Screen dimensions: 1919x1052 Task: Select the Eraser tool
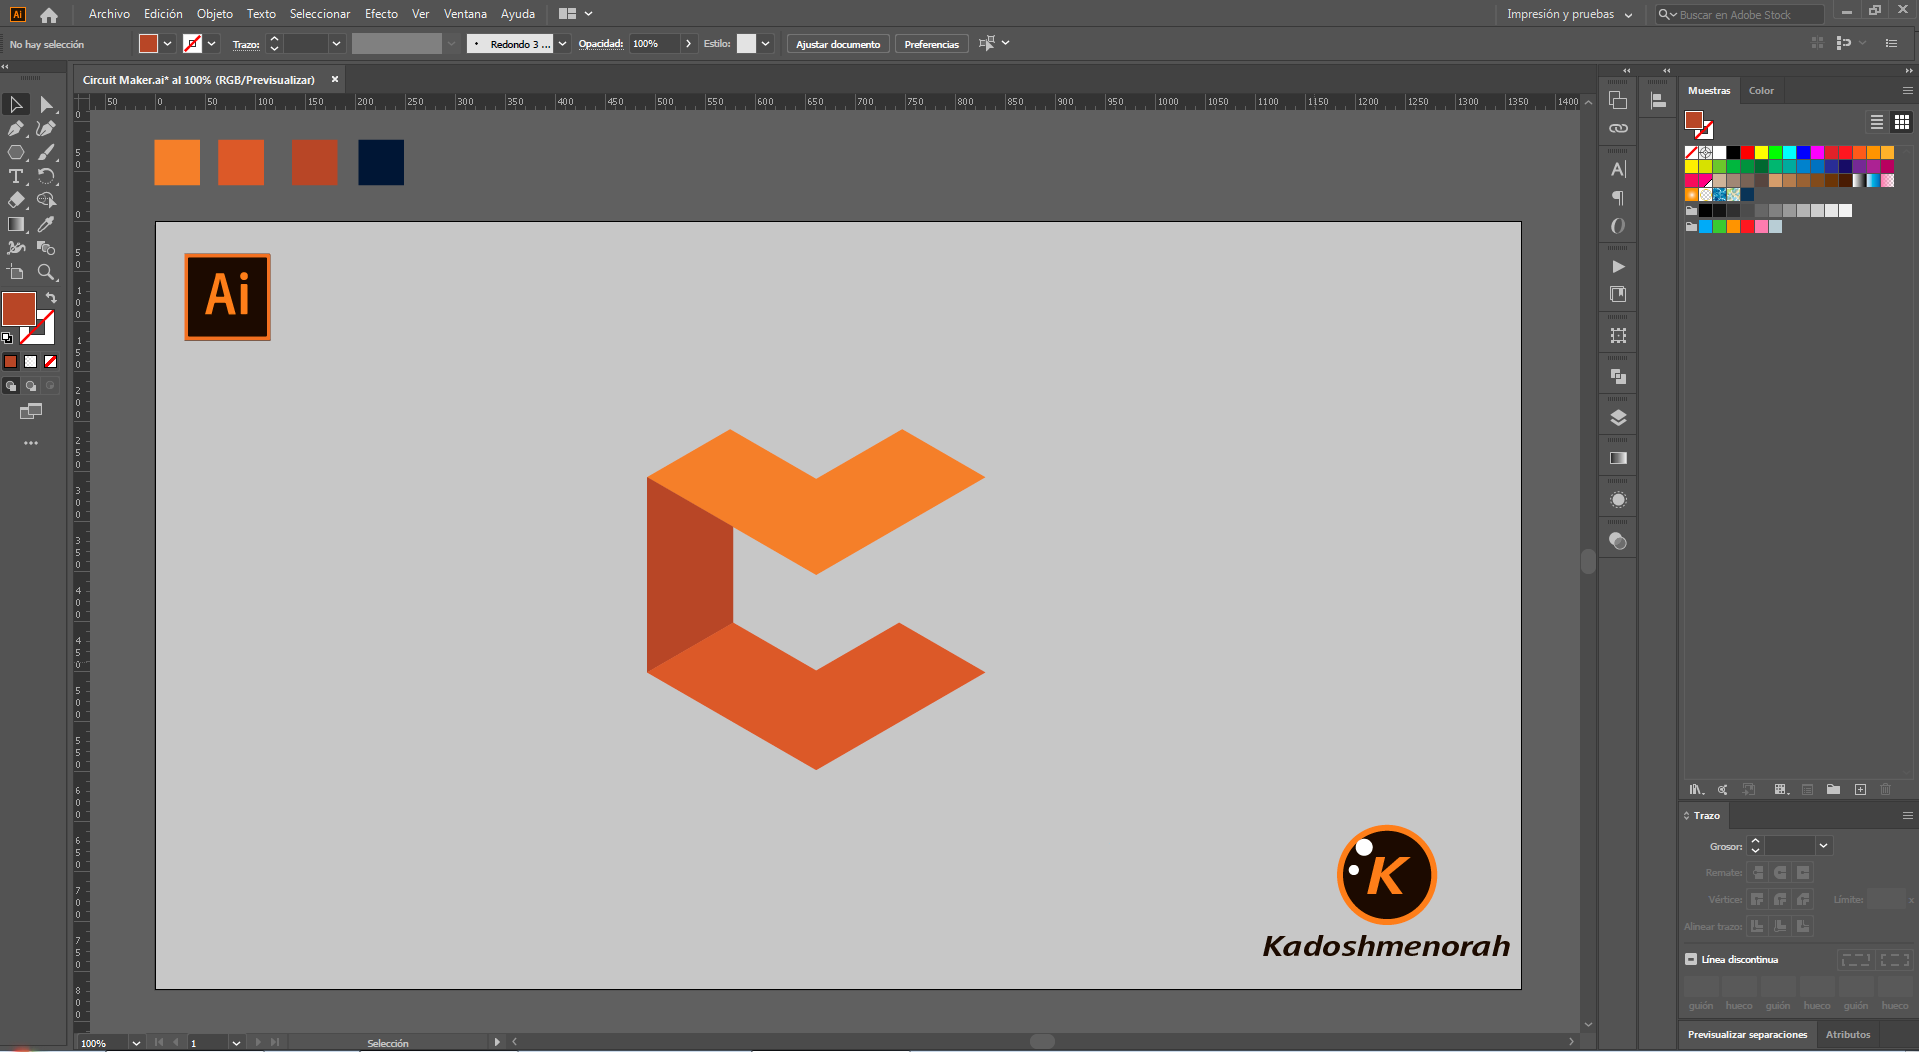pyautogui.click(x=16, y=200)
